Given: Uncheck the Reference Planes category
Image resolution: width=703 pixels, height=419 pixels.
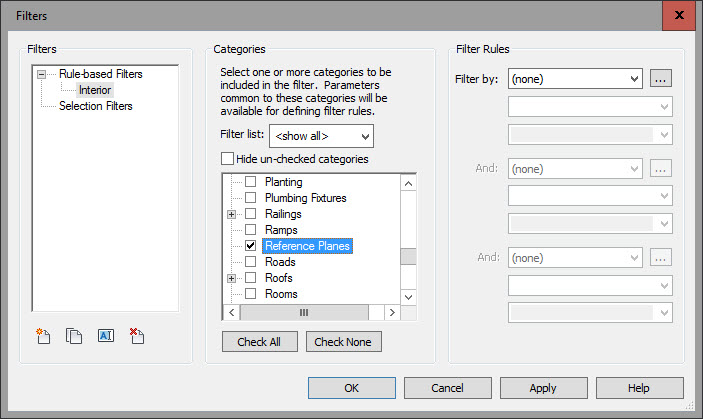Looking at the screenshot, I should click(x=251, y=246).
